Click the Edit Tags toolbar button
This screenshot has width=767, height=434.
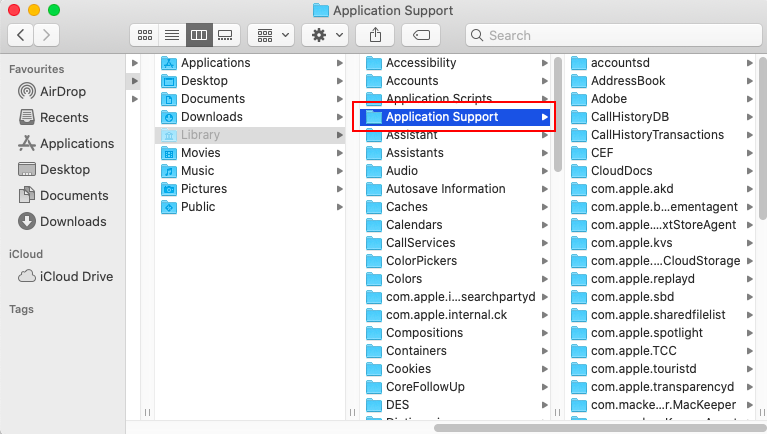click(421, 35)
